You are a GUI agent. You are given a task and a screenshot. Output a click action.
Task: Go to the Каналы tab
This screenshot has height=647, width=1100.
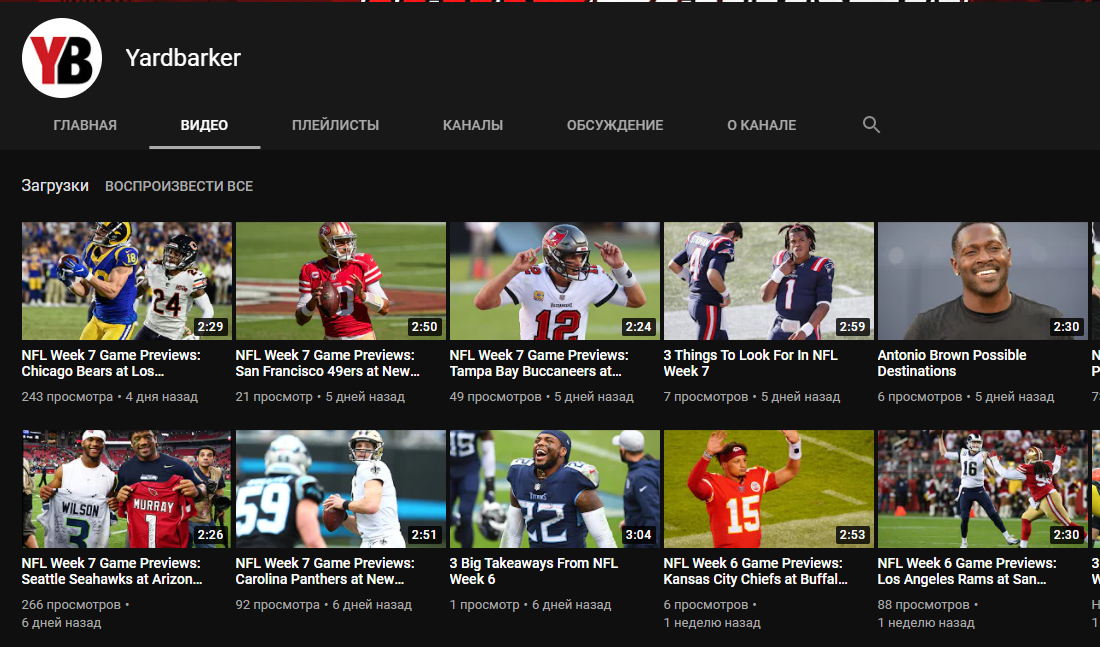tap(472, 125)
